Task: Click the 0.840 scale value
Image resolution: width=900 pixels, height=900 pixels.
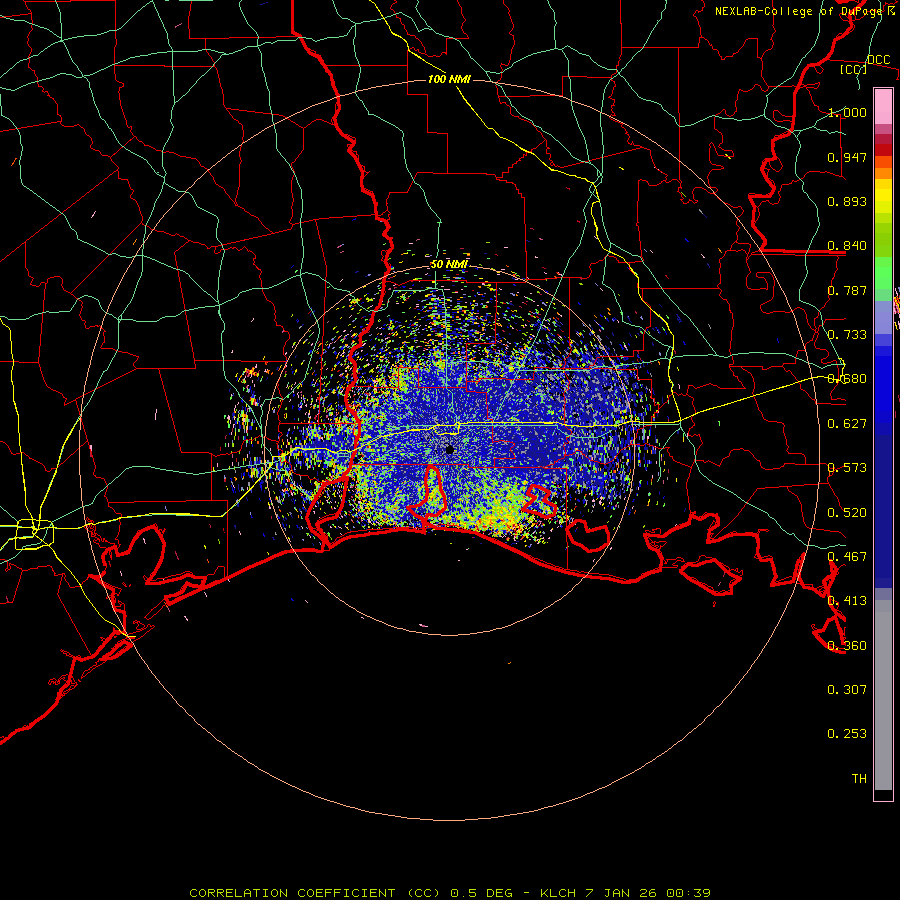Action: pyautogui.click(x=847, y=246)
